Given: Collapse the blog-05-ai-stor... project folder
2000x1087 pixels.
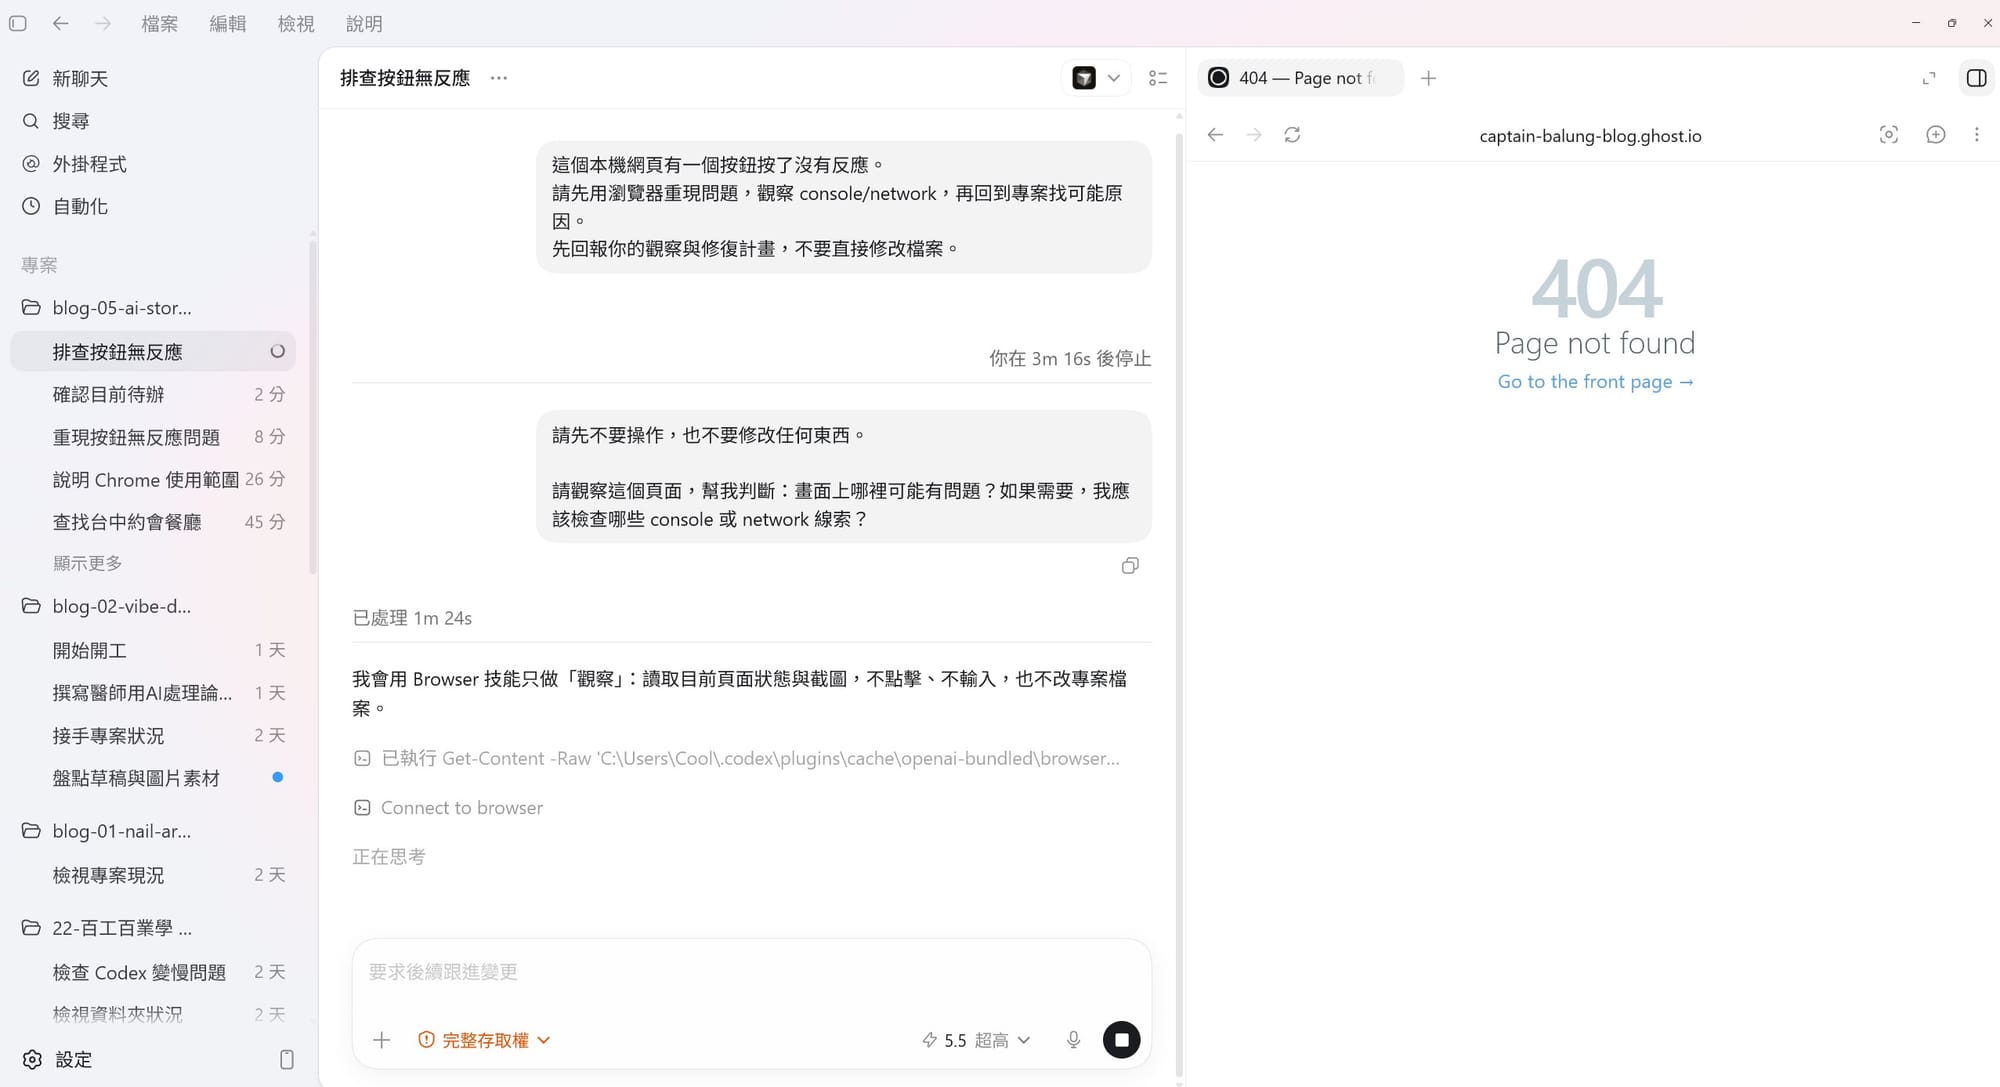Looking at the screenshot, I should [x=153, y=308].
